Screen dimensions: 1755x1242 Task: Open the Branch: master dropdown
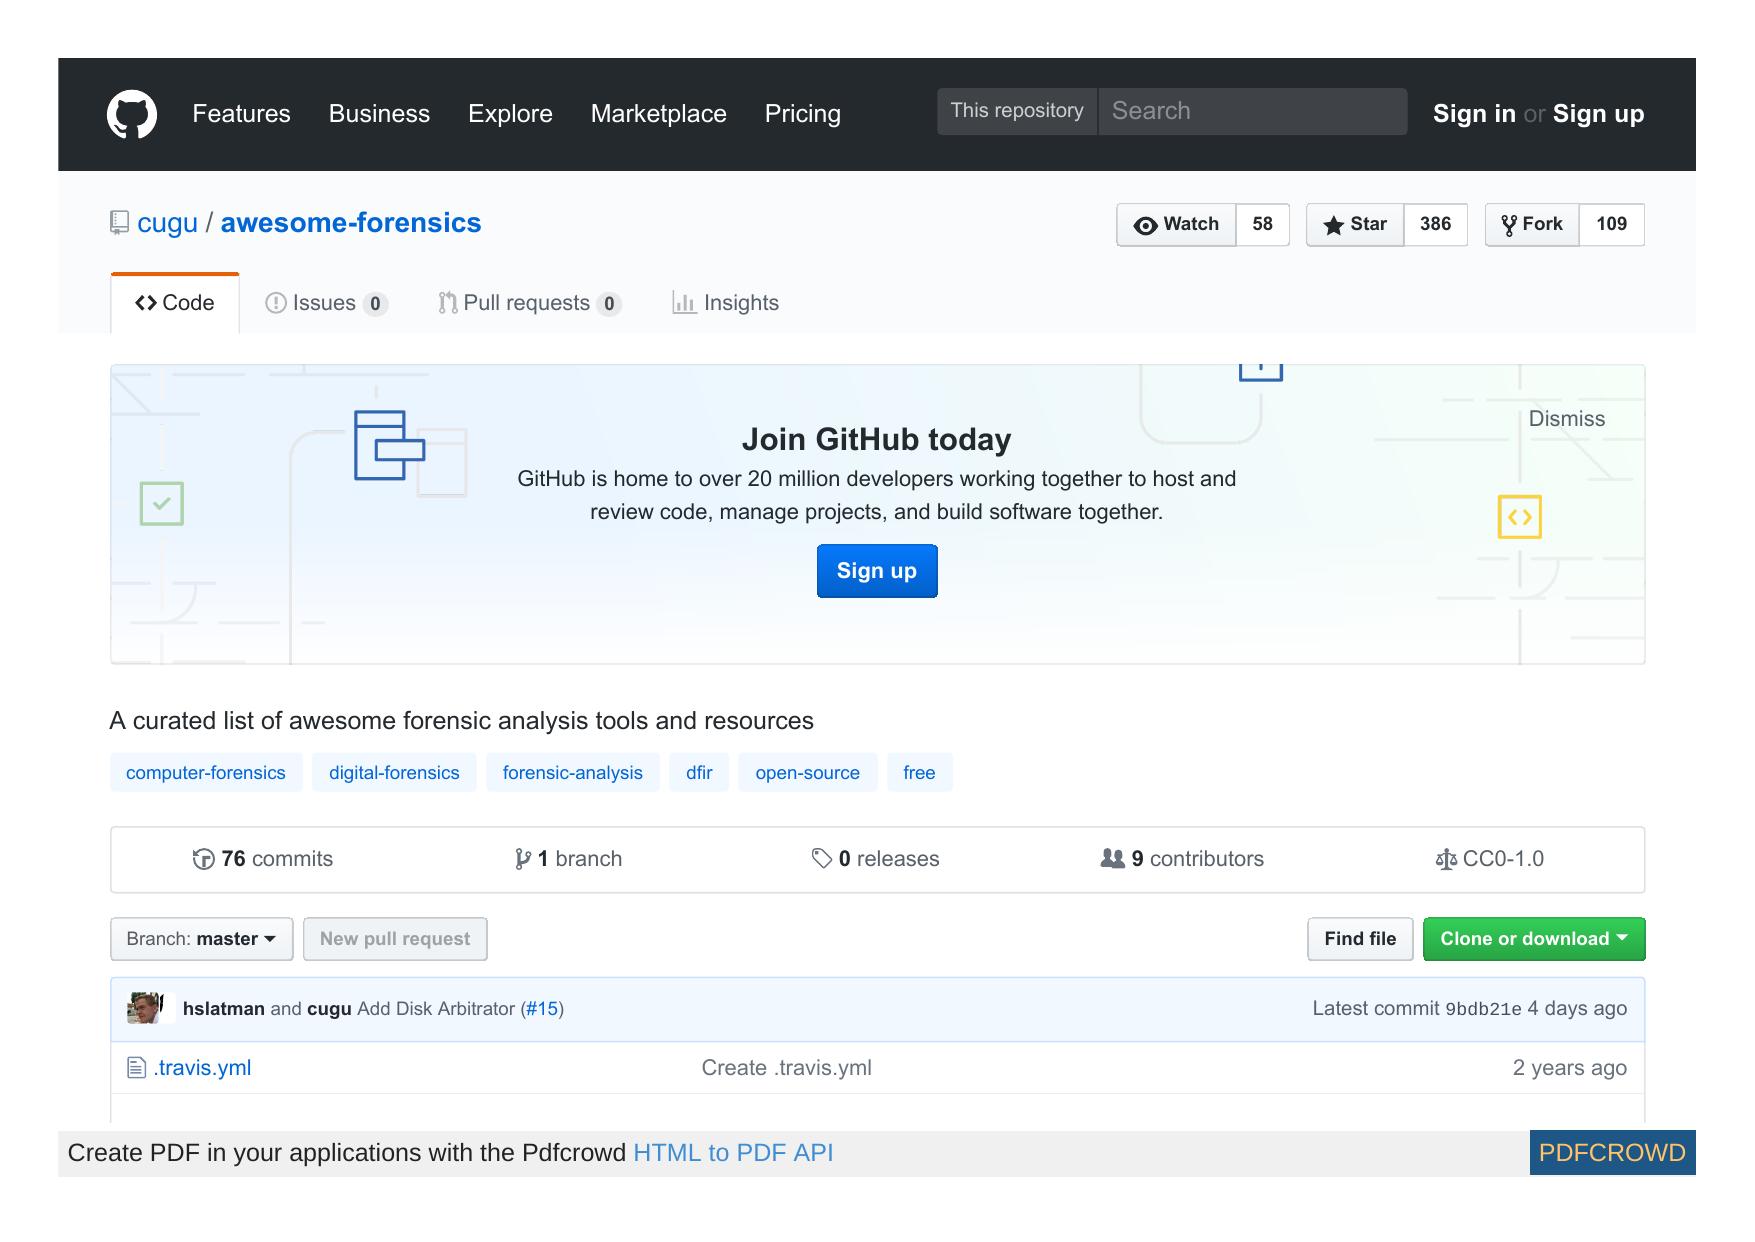coord(200,938)
